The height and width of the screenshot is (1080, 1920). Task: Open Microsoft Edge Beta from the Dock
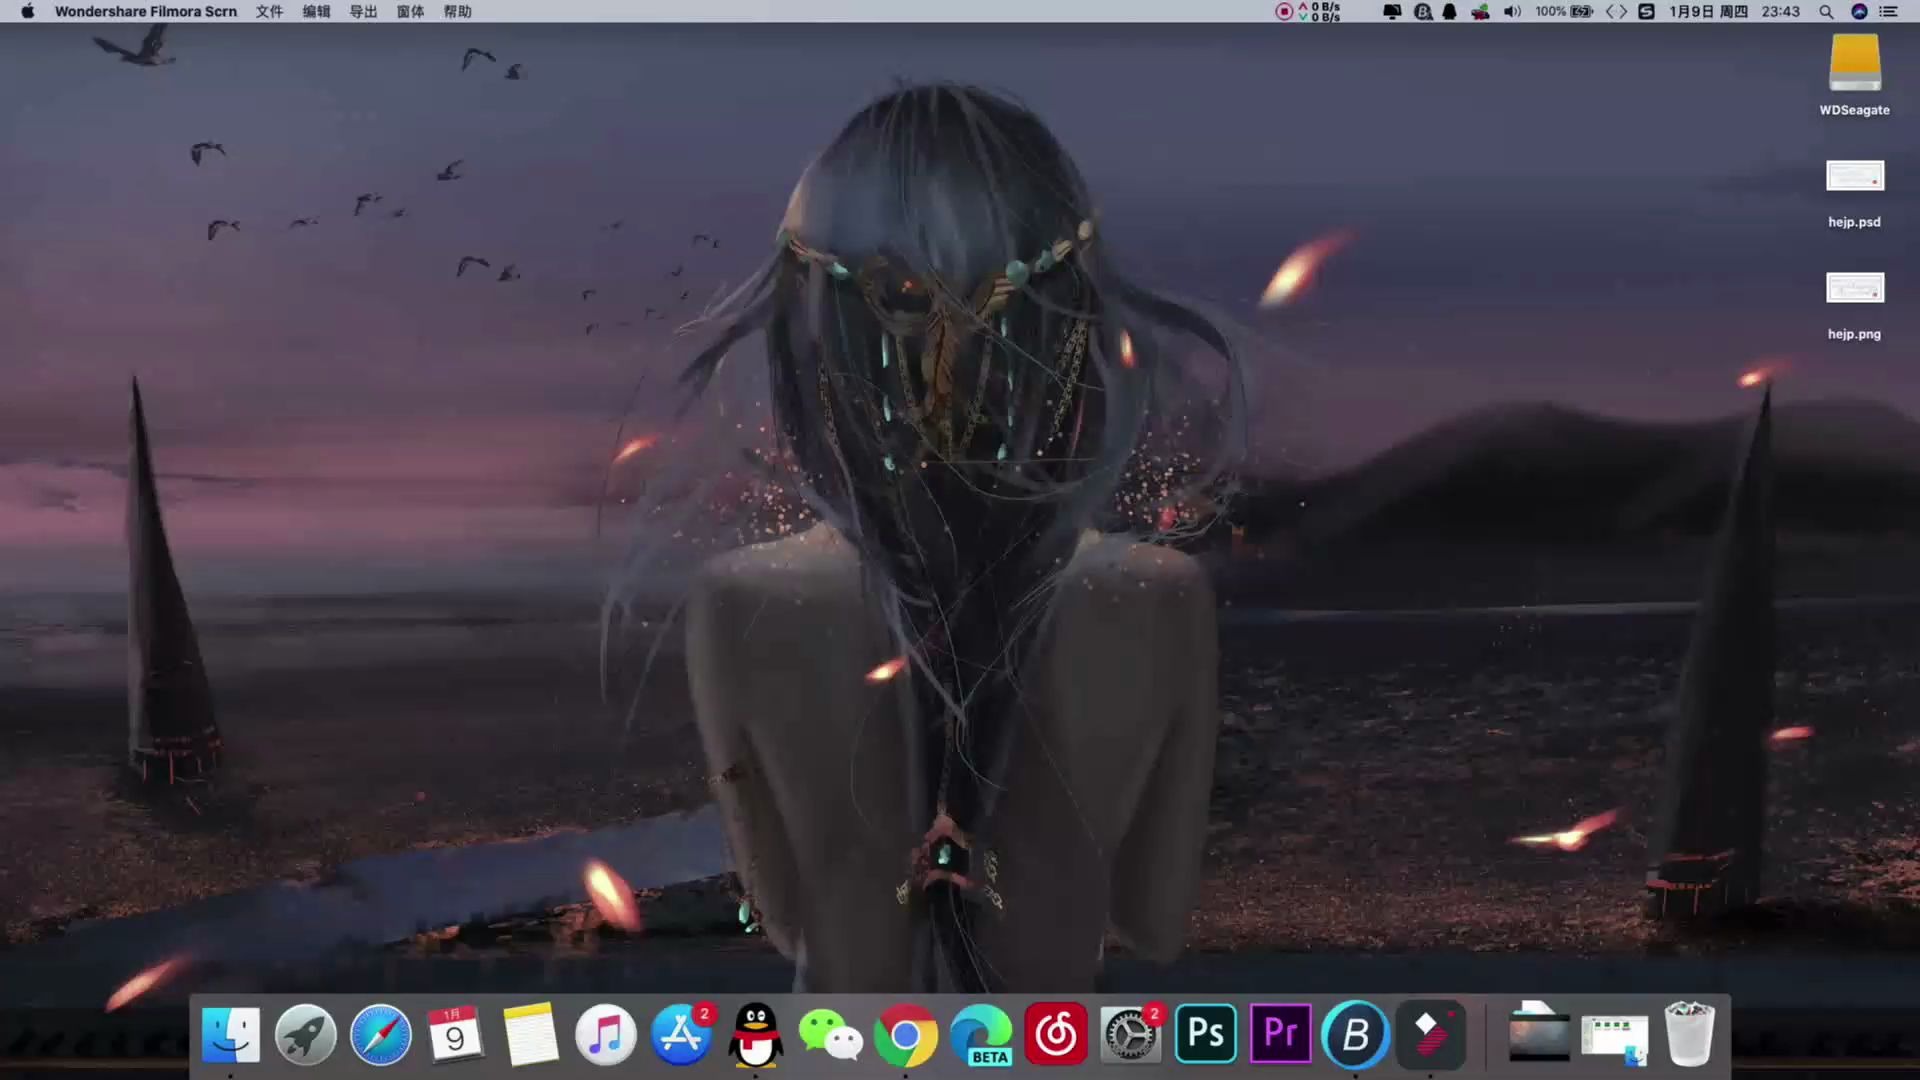pyautogui.click(x=981, y=1034)
